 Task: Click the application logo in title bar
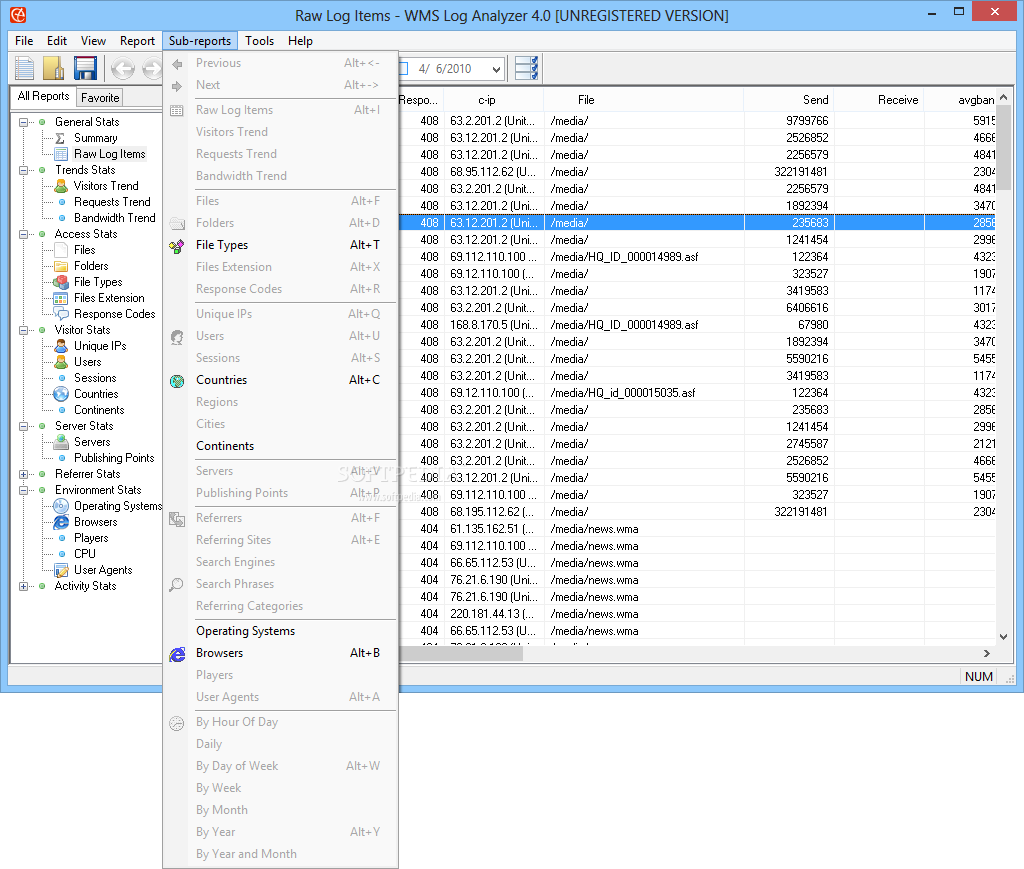click(x=18, y=14)
